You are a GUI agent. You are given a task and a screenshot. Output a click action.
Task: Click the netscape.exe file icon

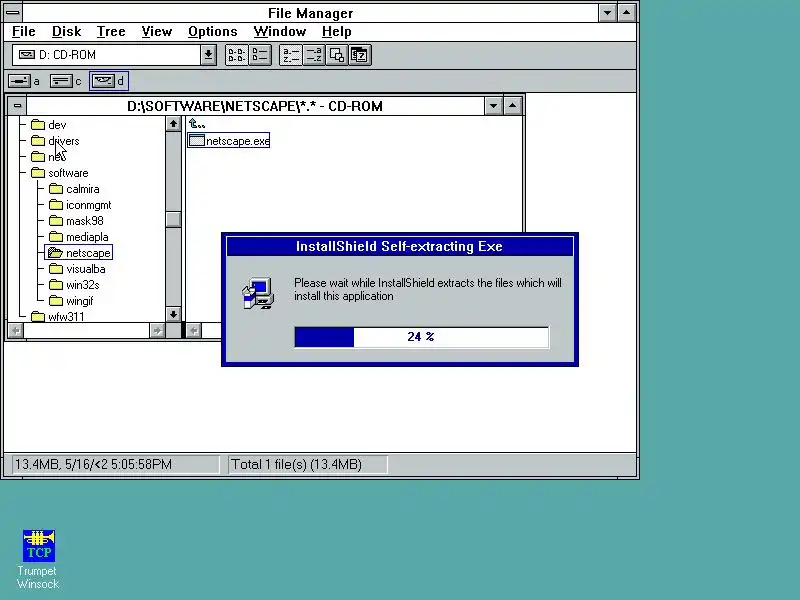[x=196, y=140]
